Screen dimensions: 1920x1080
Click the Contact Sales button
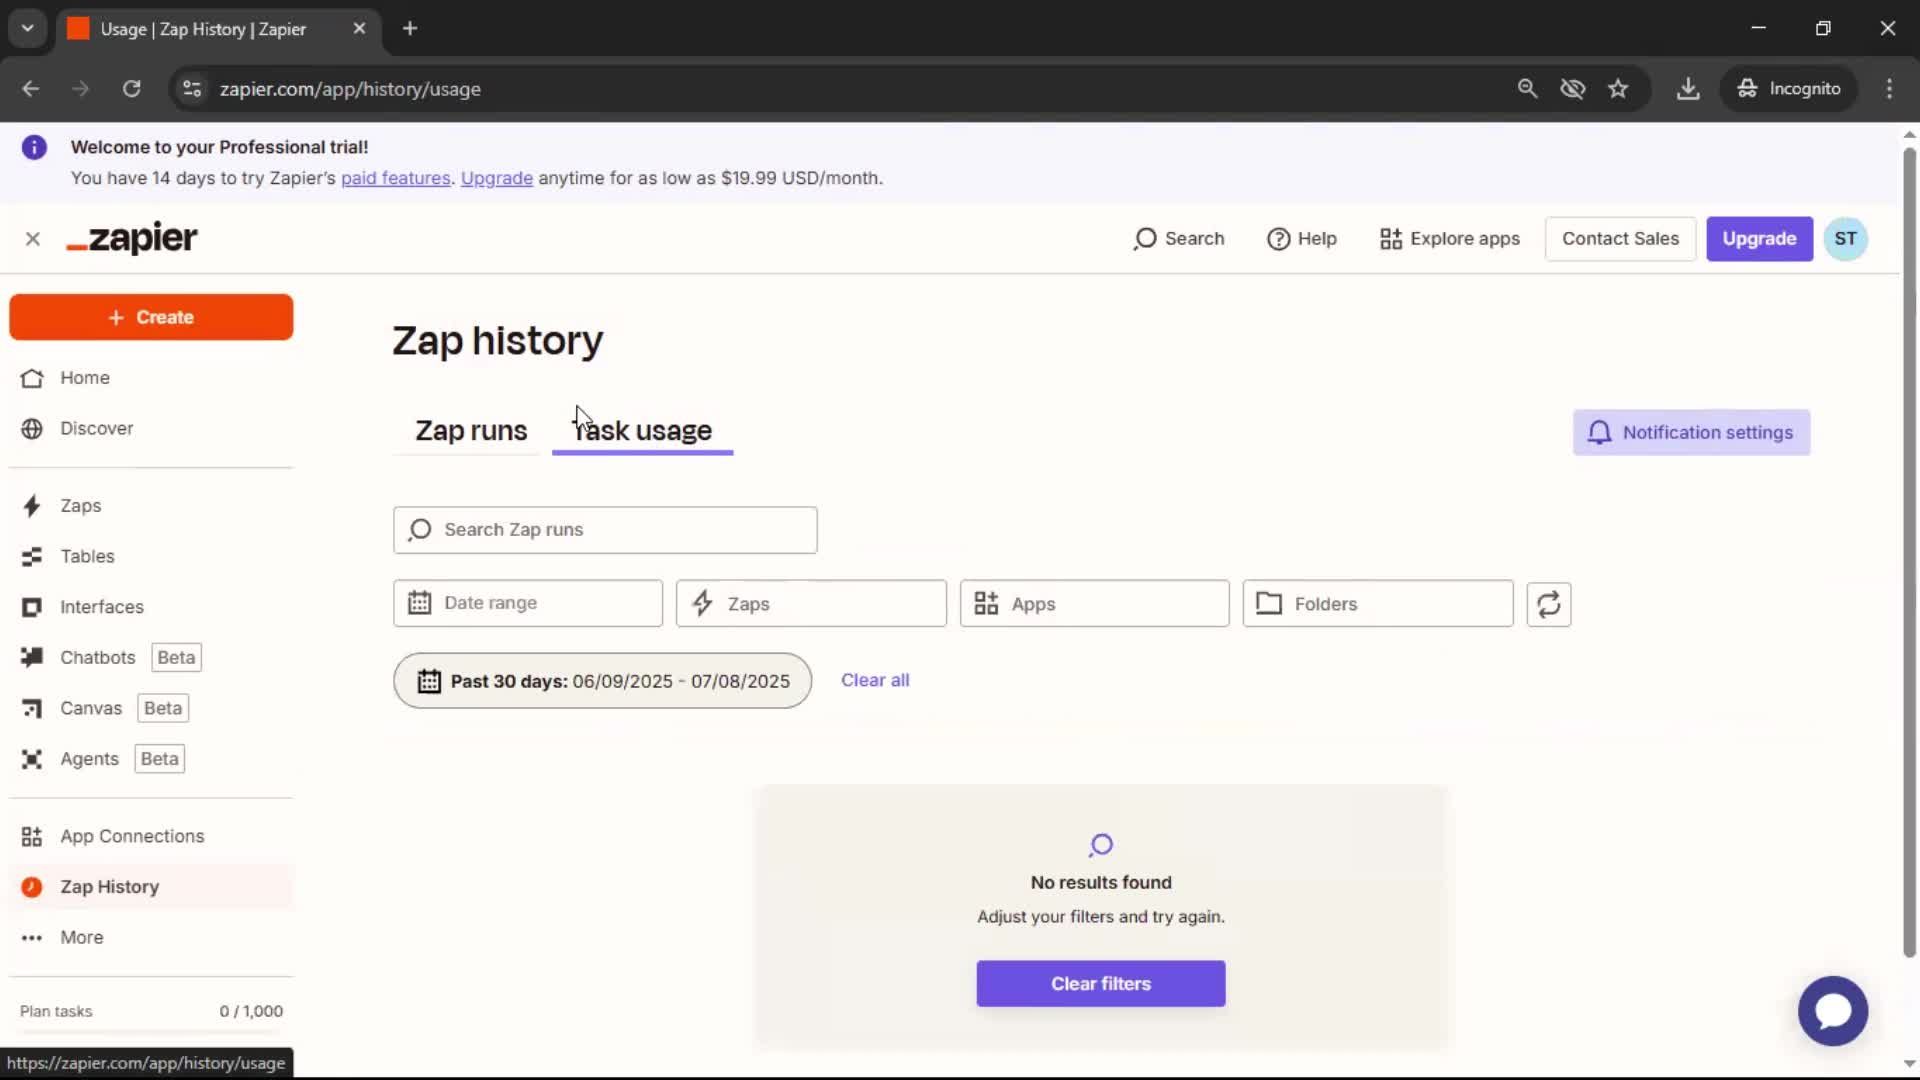[x=1620, y=239]
